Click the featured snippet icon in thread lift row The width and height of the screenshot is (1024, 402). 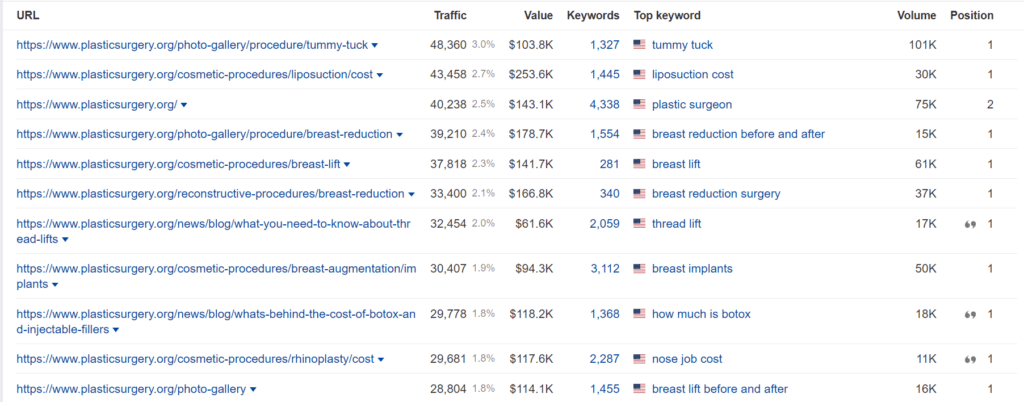click(x=970, y=224)
